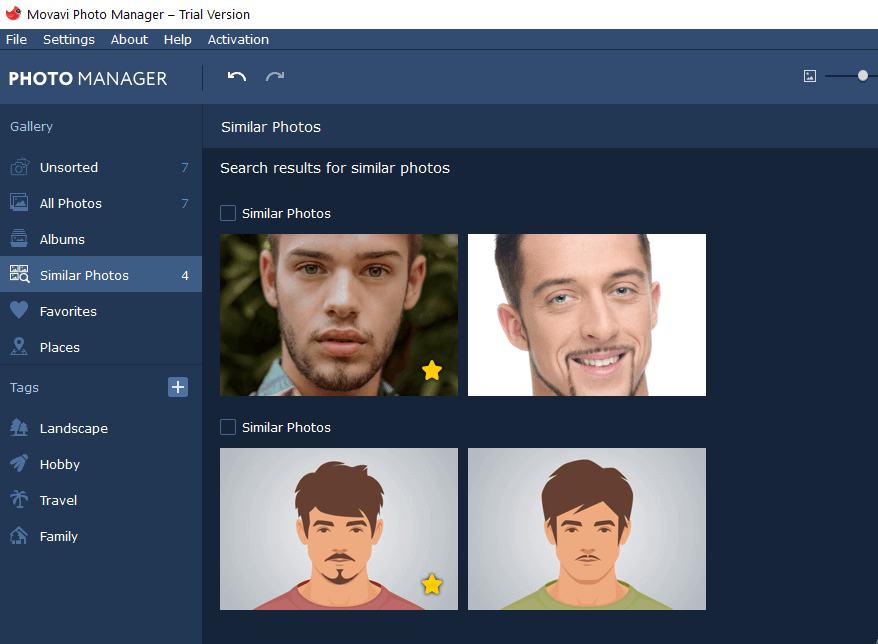
Task: Open Places via the map pin icon
Action: pos(19,347)
